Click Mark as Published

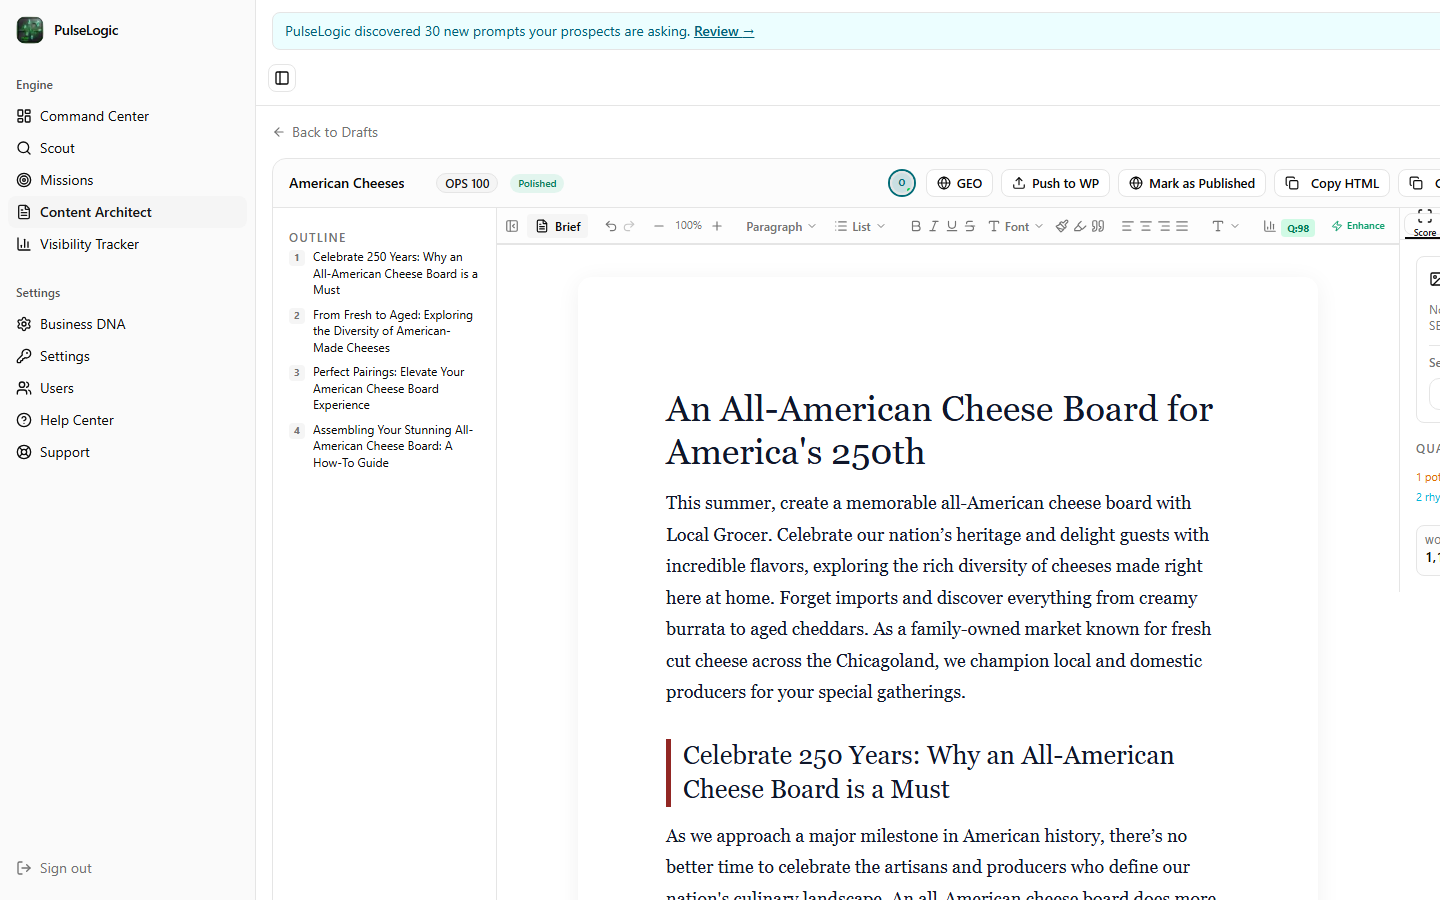[1192, 183]
